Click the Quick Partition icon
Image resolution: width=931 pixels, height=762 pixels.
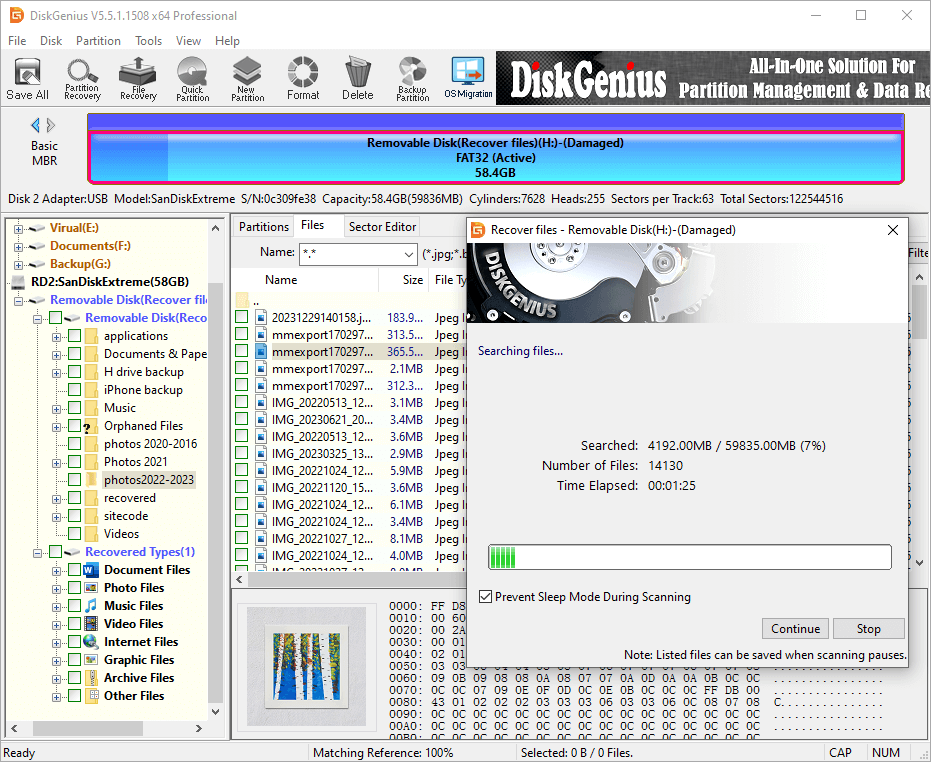pyautogui.click(x=192, y=78)
